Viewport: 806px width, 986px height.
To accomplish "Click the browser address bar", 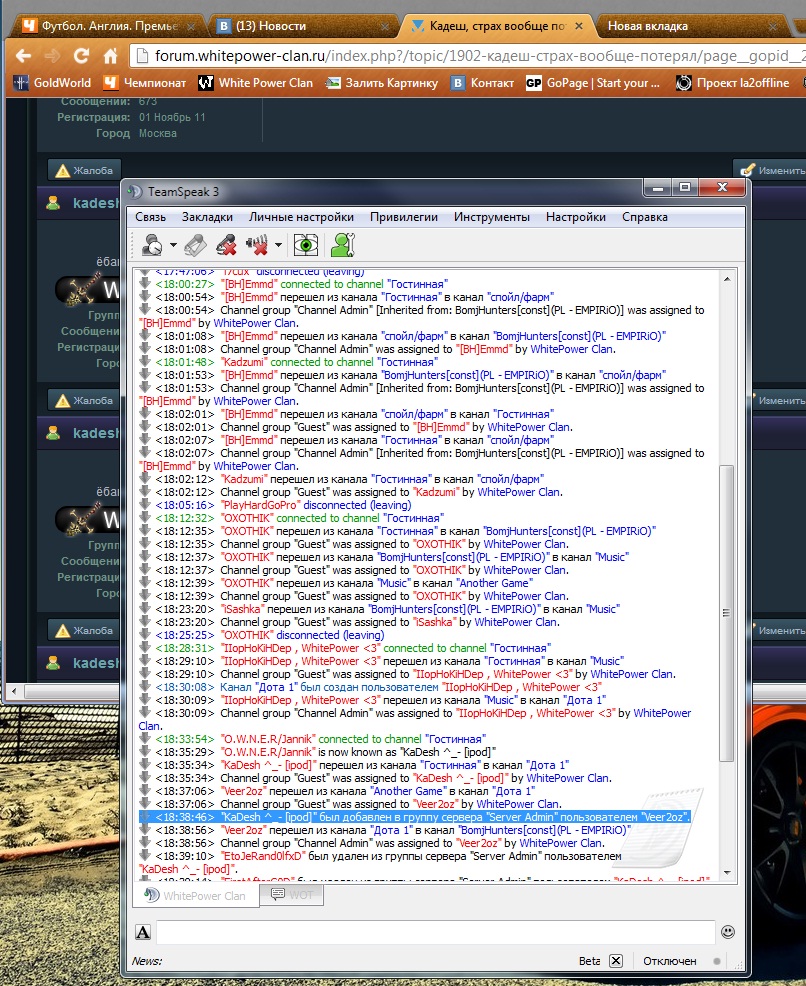I will [x=468, y=56].
